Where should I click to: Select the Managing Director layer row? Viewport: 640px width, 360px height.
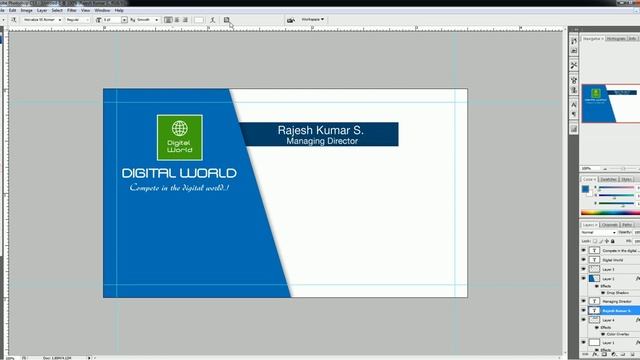(611, 301)
